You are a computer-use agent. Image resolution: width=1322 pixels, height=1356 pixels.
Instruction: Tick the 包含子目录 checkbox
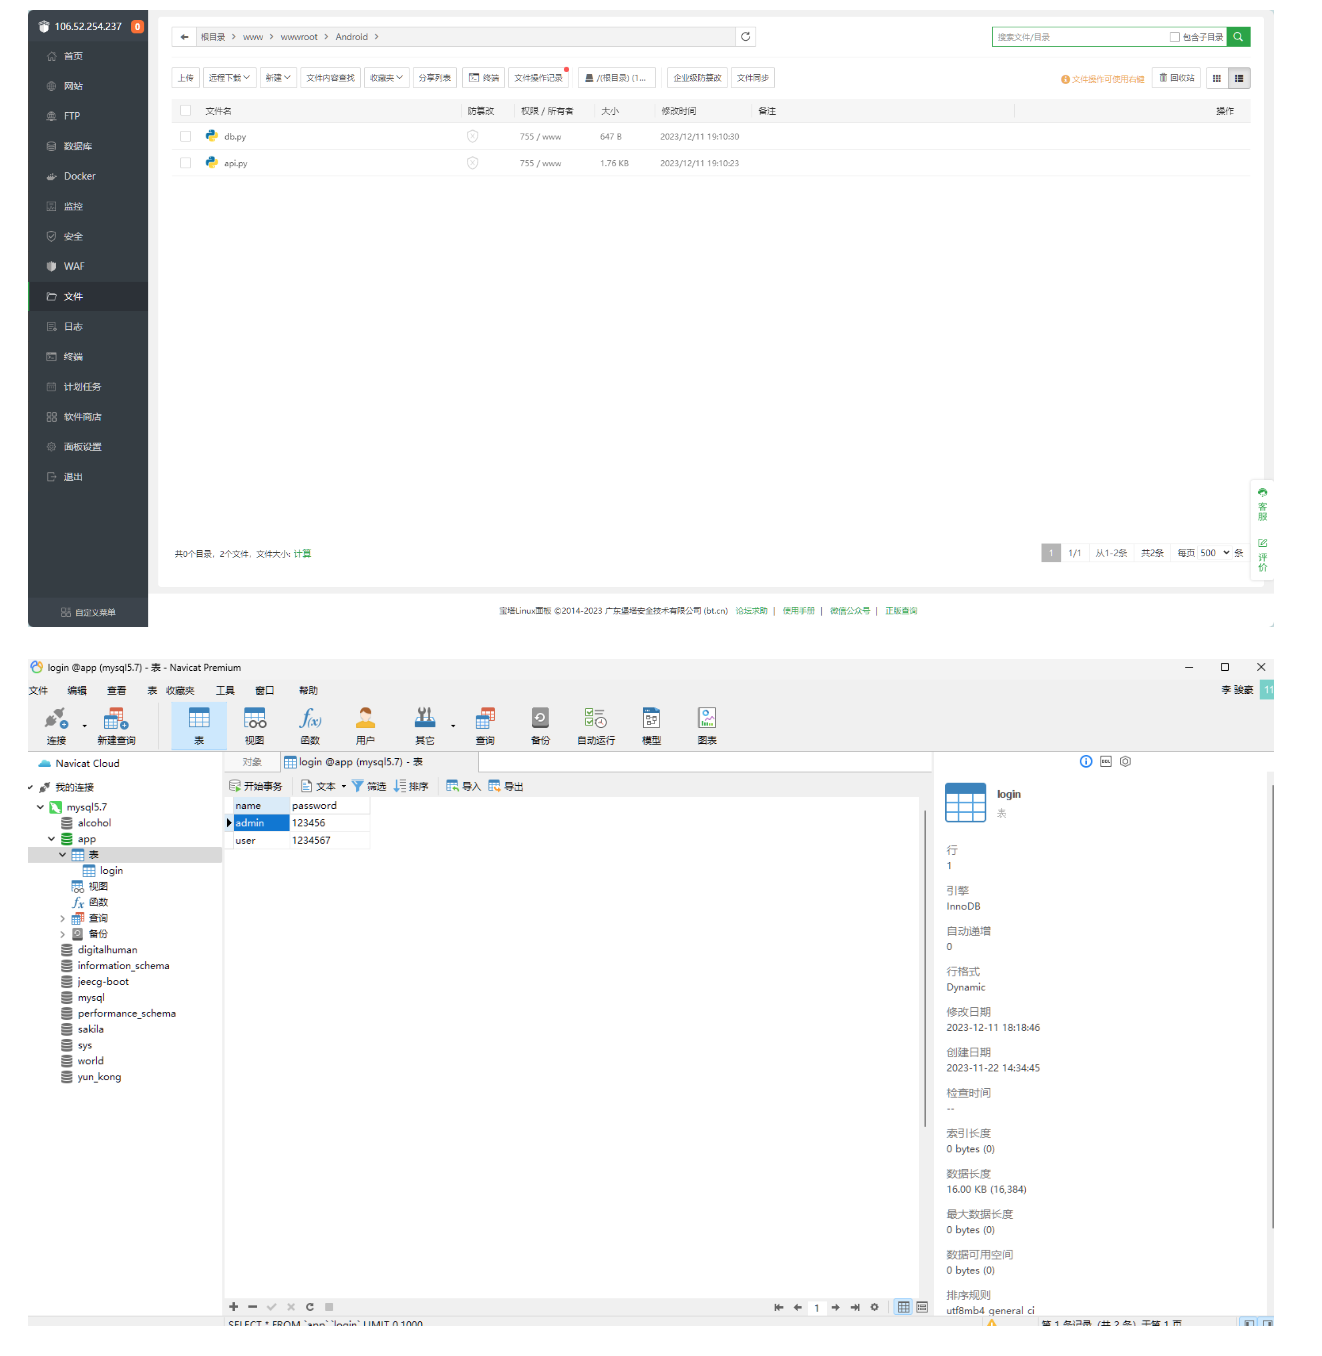point(1175,37)
